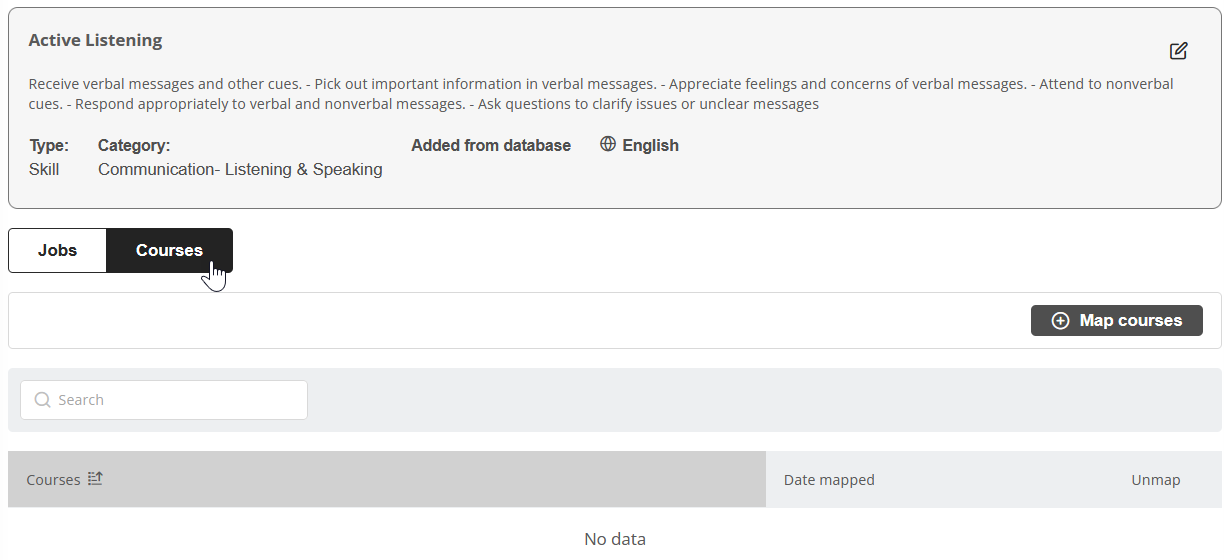Click the Active Listening skill title
Viewport: 1224px width, 560px height.
(95, 41)
